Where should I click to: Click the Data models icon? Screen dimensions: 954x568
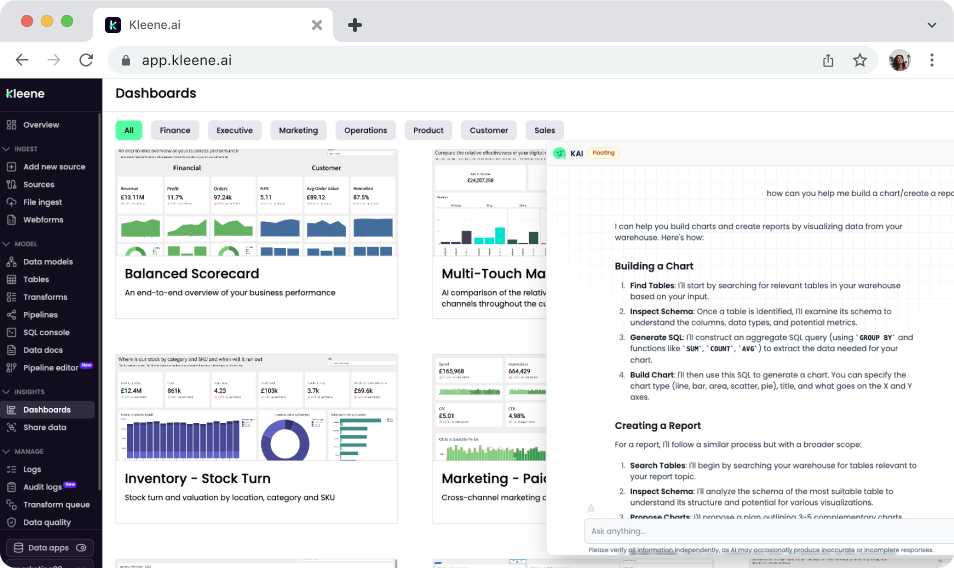[x=11, y=261]
